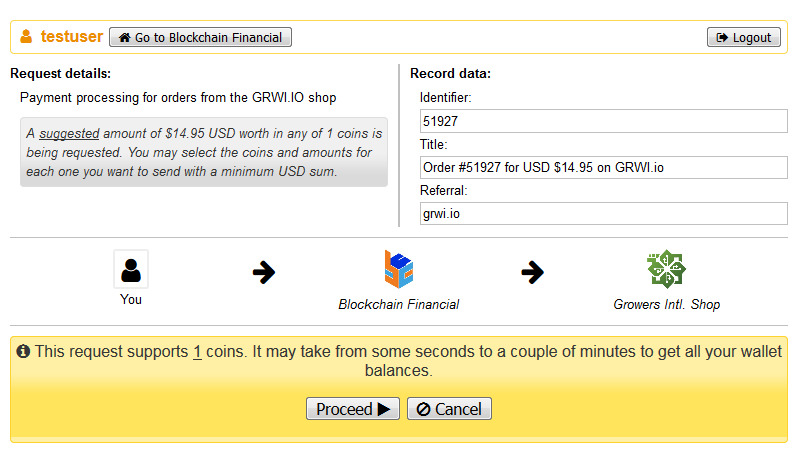Image resolution: width=798 pixels, height=466 pixels.
Task: Click the Blockchain Financial logo icon
Action: pyautogui.click(x=399, y=269)
